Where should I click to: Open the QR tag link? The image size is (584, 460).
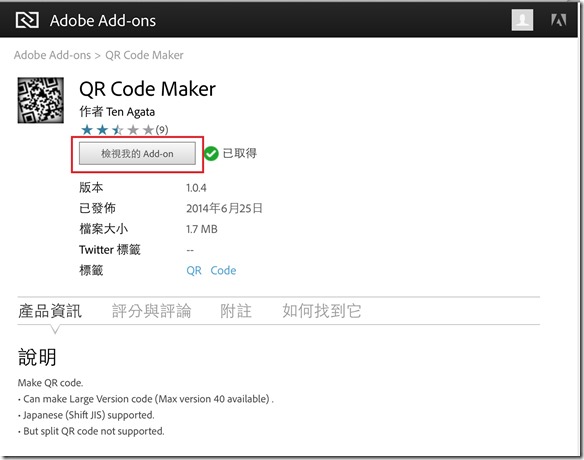[x=194, y=270]
